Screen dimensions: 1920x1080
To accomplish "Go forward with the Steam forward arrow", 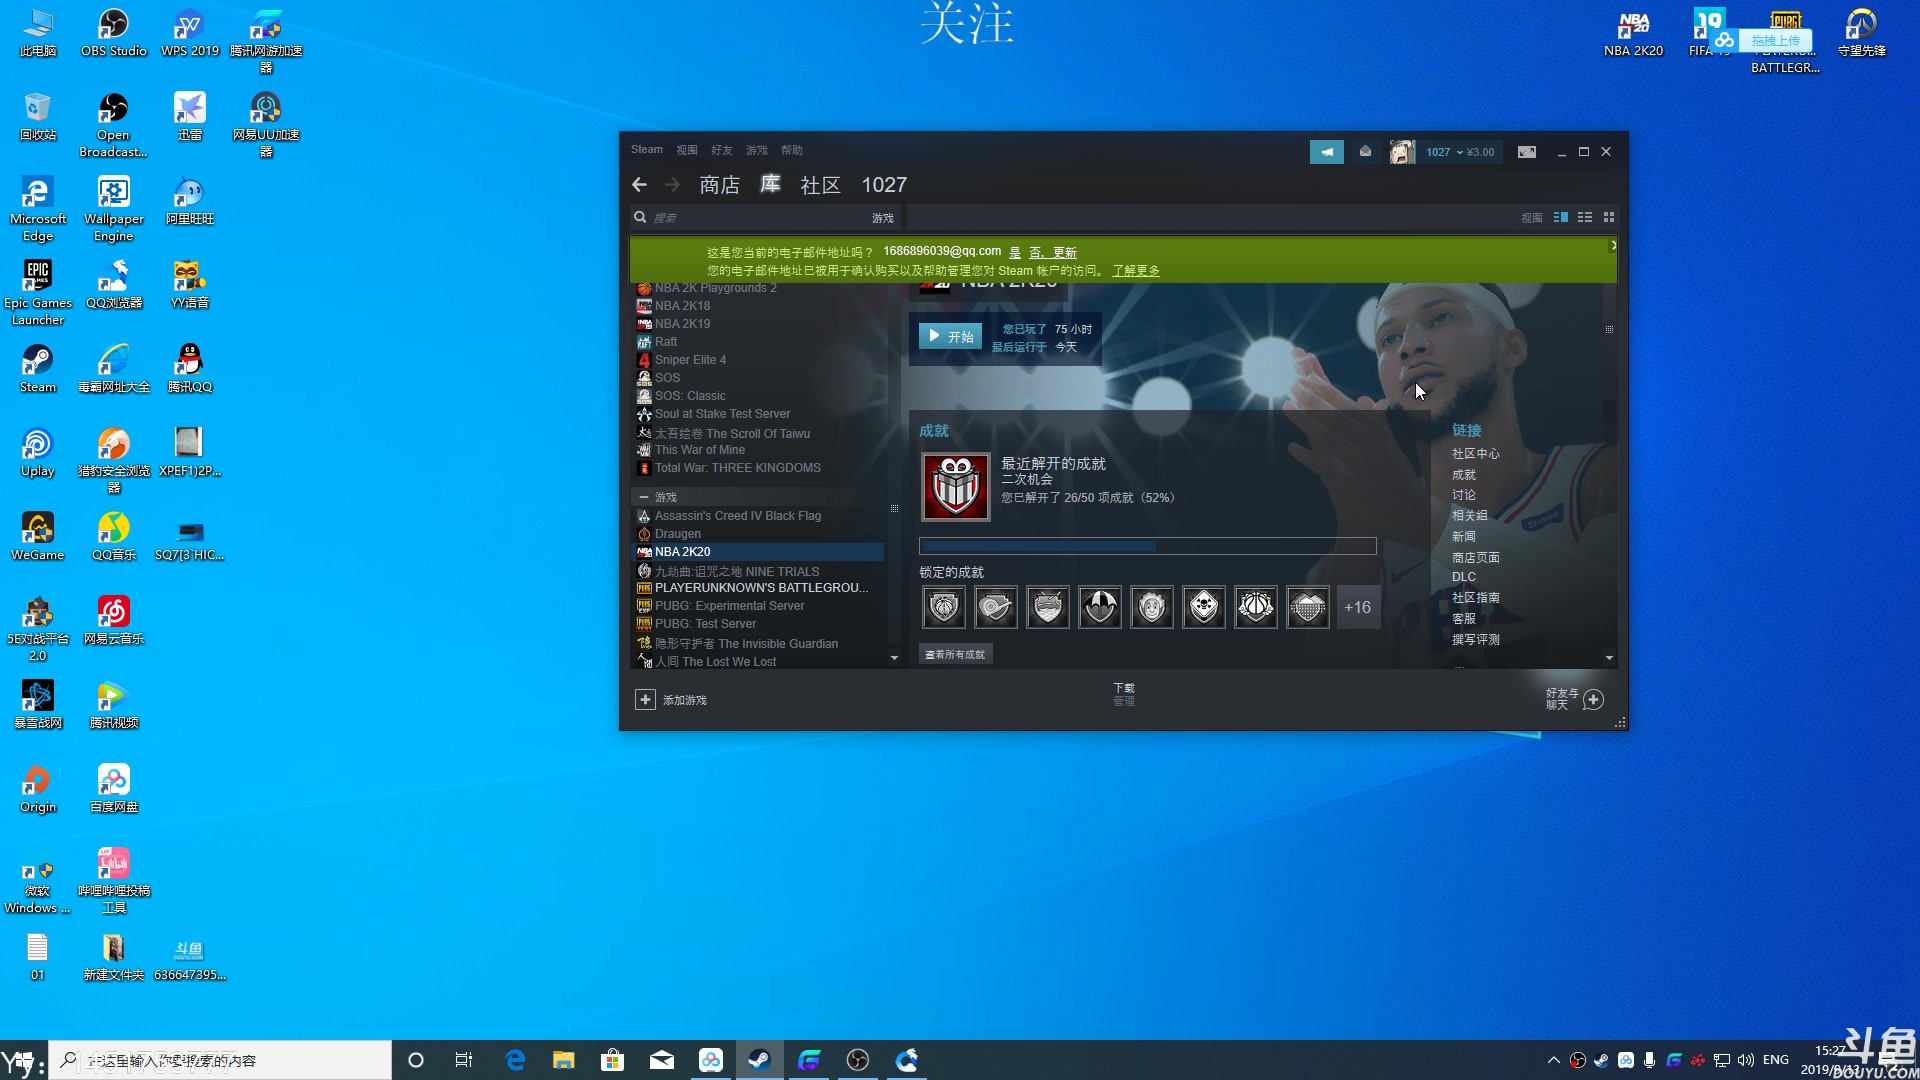I will tap(673, 185).
